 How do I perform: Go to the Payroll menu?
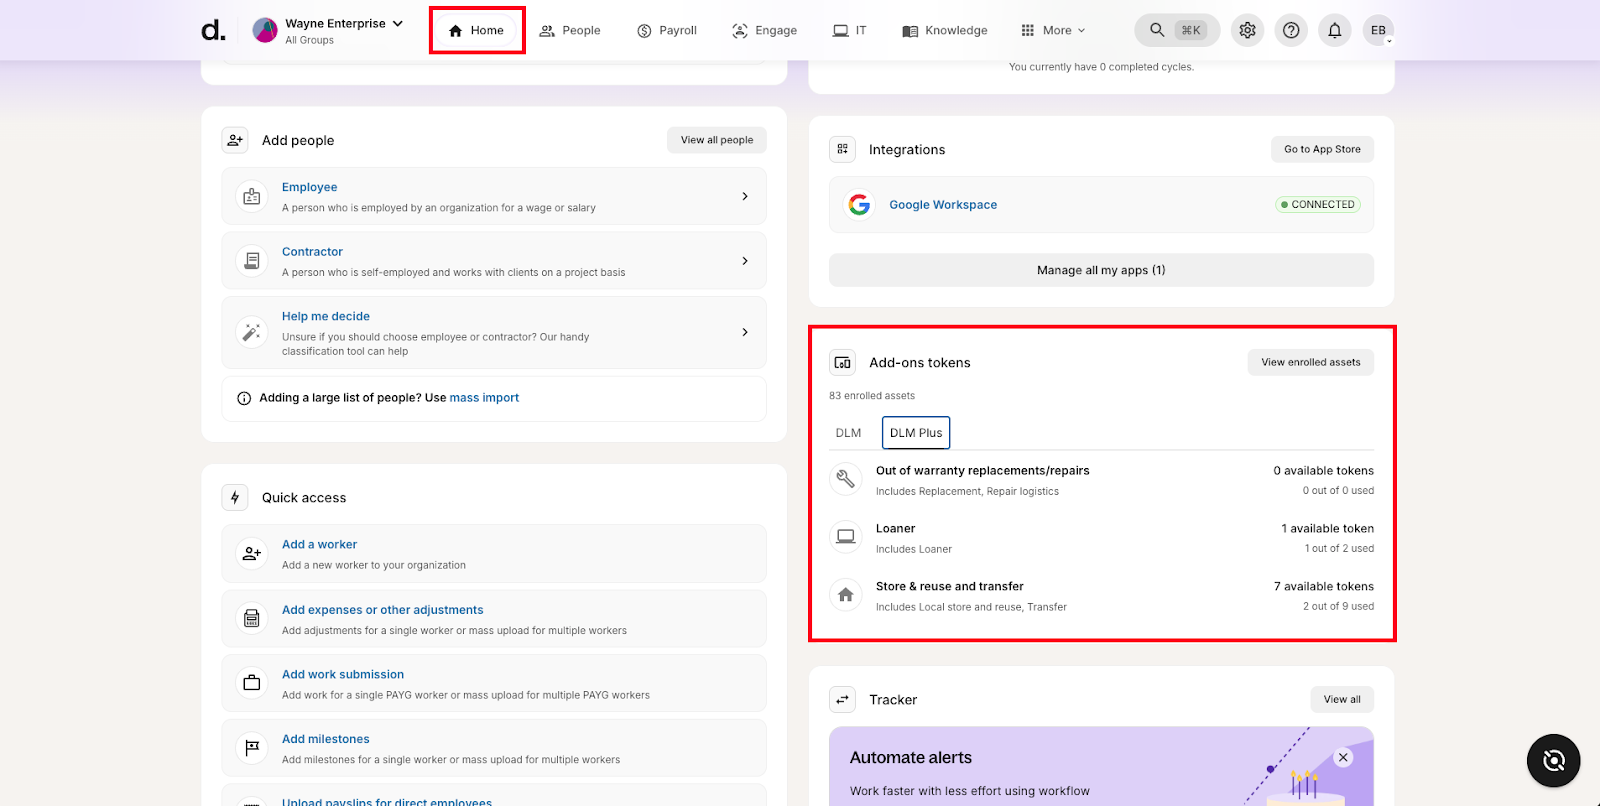[x=667, y=30]
